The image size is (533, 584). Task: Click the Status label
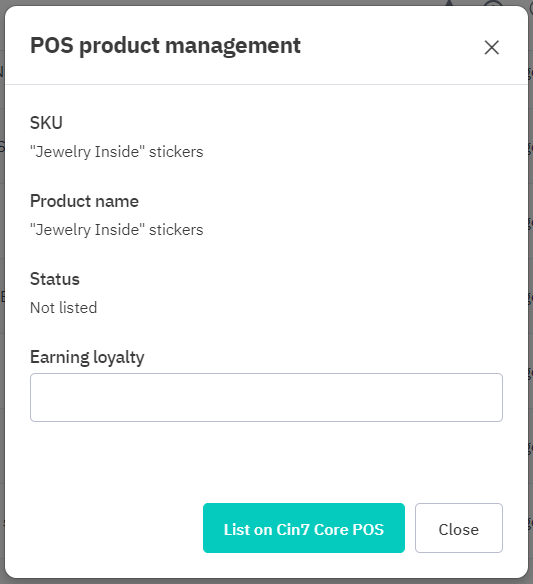click(55, 279)
